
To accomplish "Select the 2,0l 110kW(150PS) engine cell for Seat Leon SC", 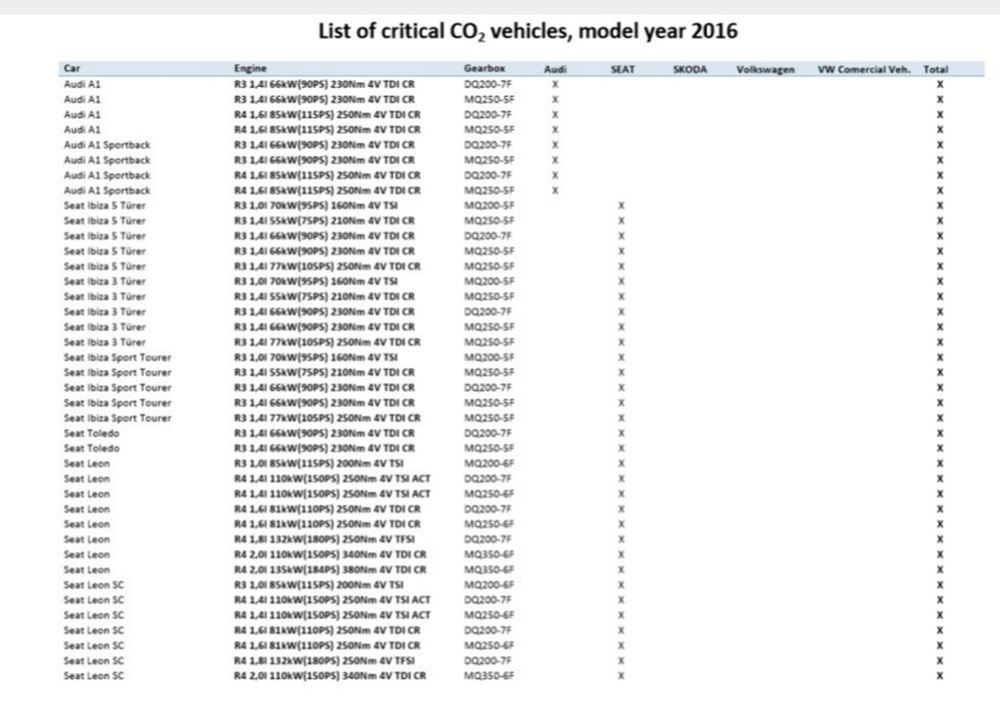I will 330,676.
